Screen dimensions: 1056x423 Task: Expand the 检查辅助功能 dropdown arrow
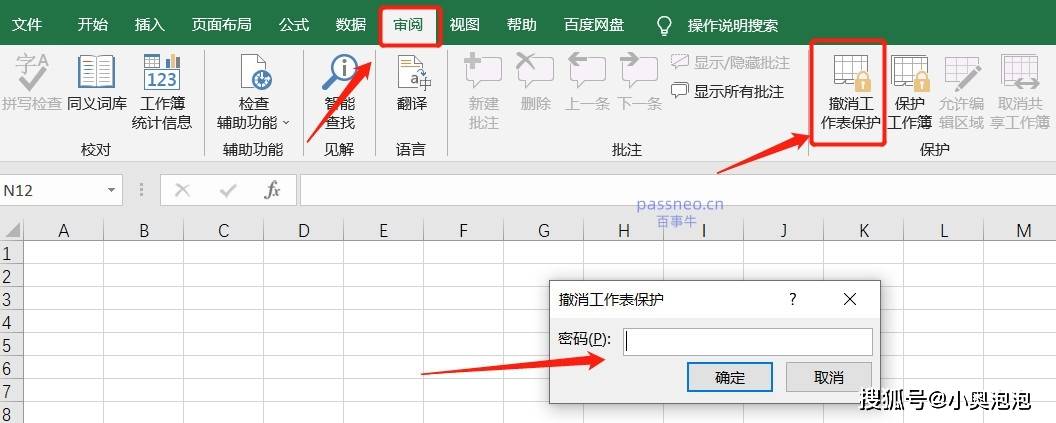coord(286,123)
